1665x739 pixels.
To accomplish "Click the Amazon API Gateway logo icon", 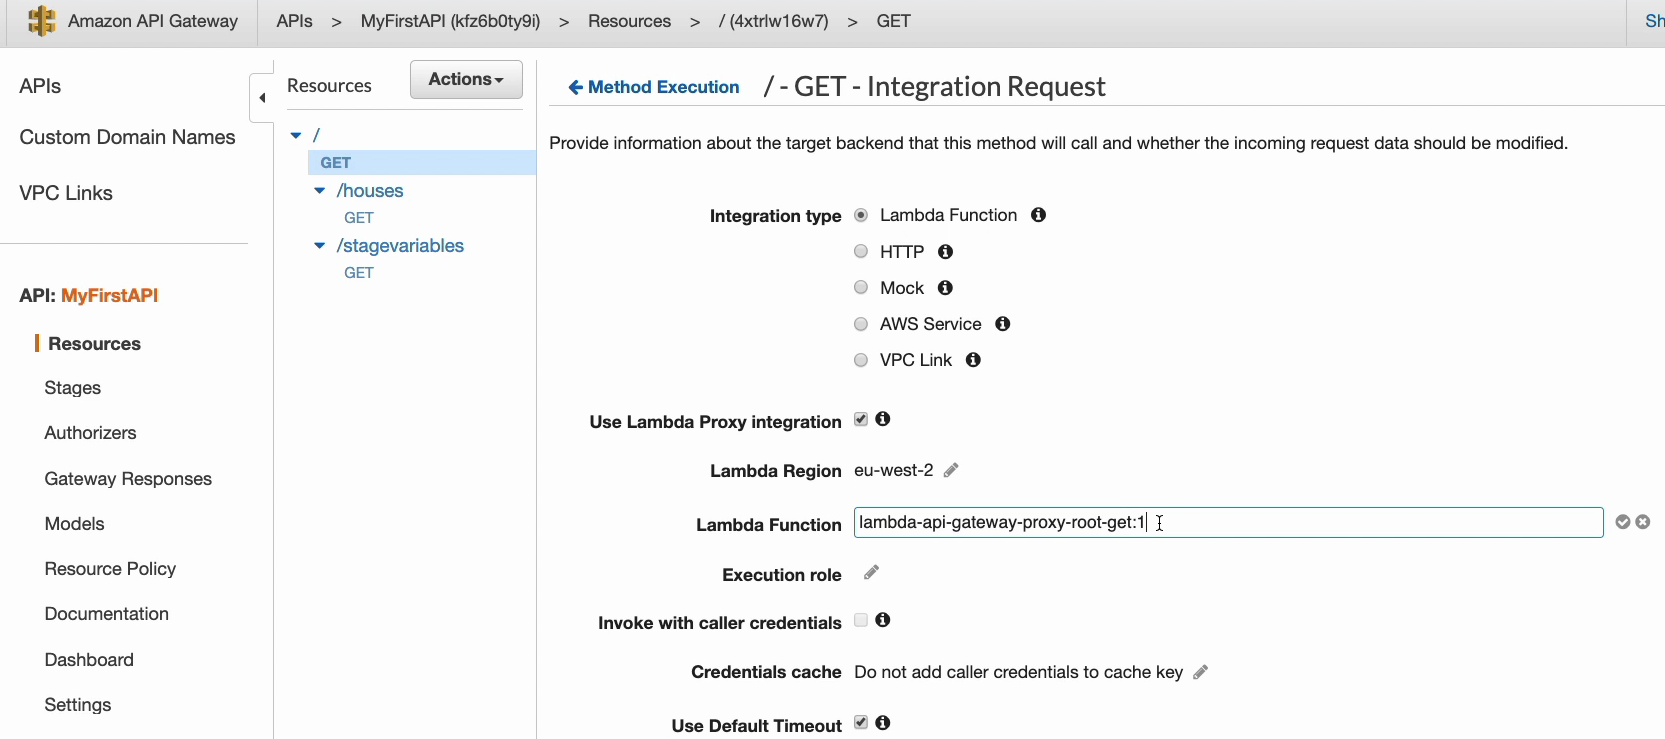I will tap(41, 21).
